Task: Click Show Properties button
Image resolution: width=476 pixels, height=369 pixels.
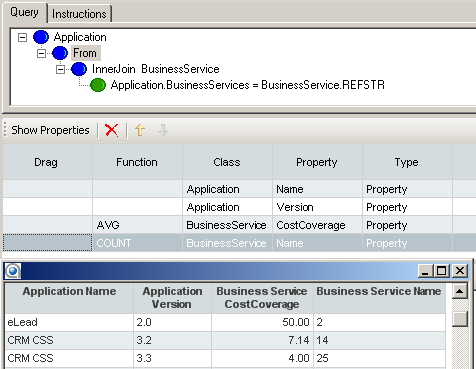Action: (x=50, y=130)
